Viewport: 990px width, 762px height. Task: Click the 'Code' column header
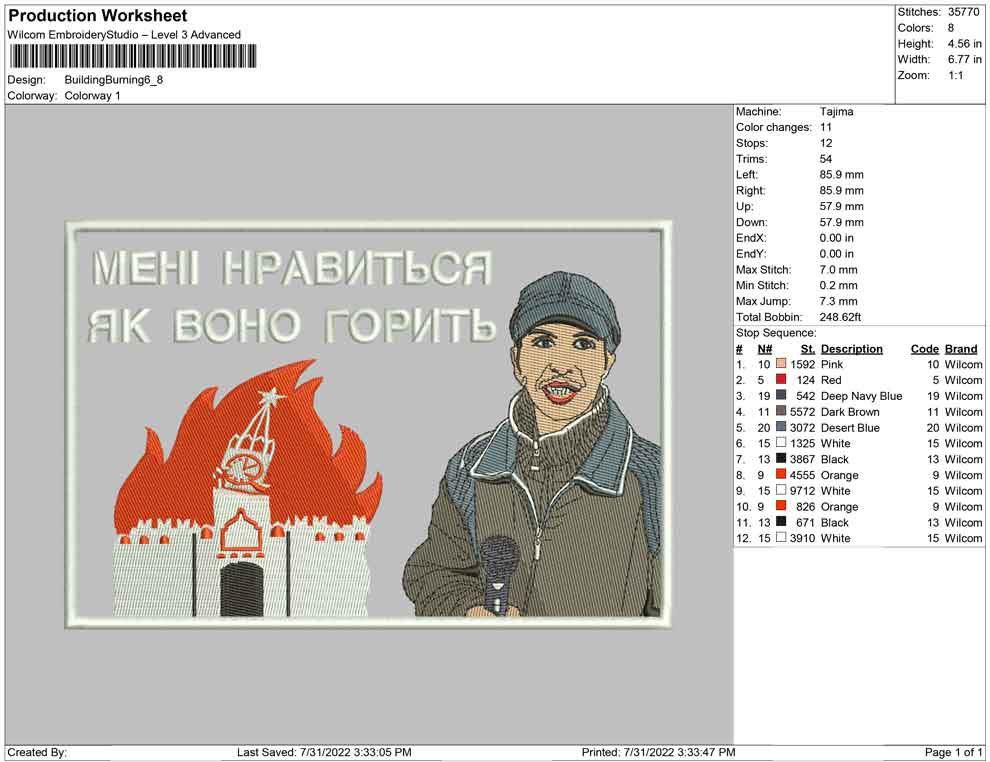click(x=925, y=348)
